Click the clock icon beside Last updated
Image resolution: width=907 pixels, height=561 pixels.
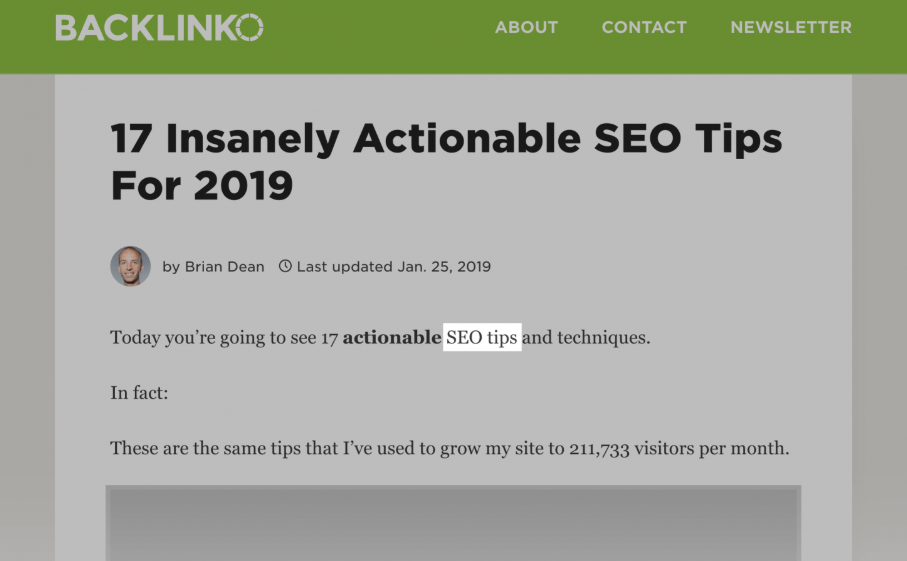(285, 266)
